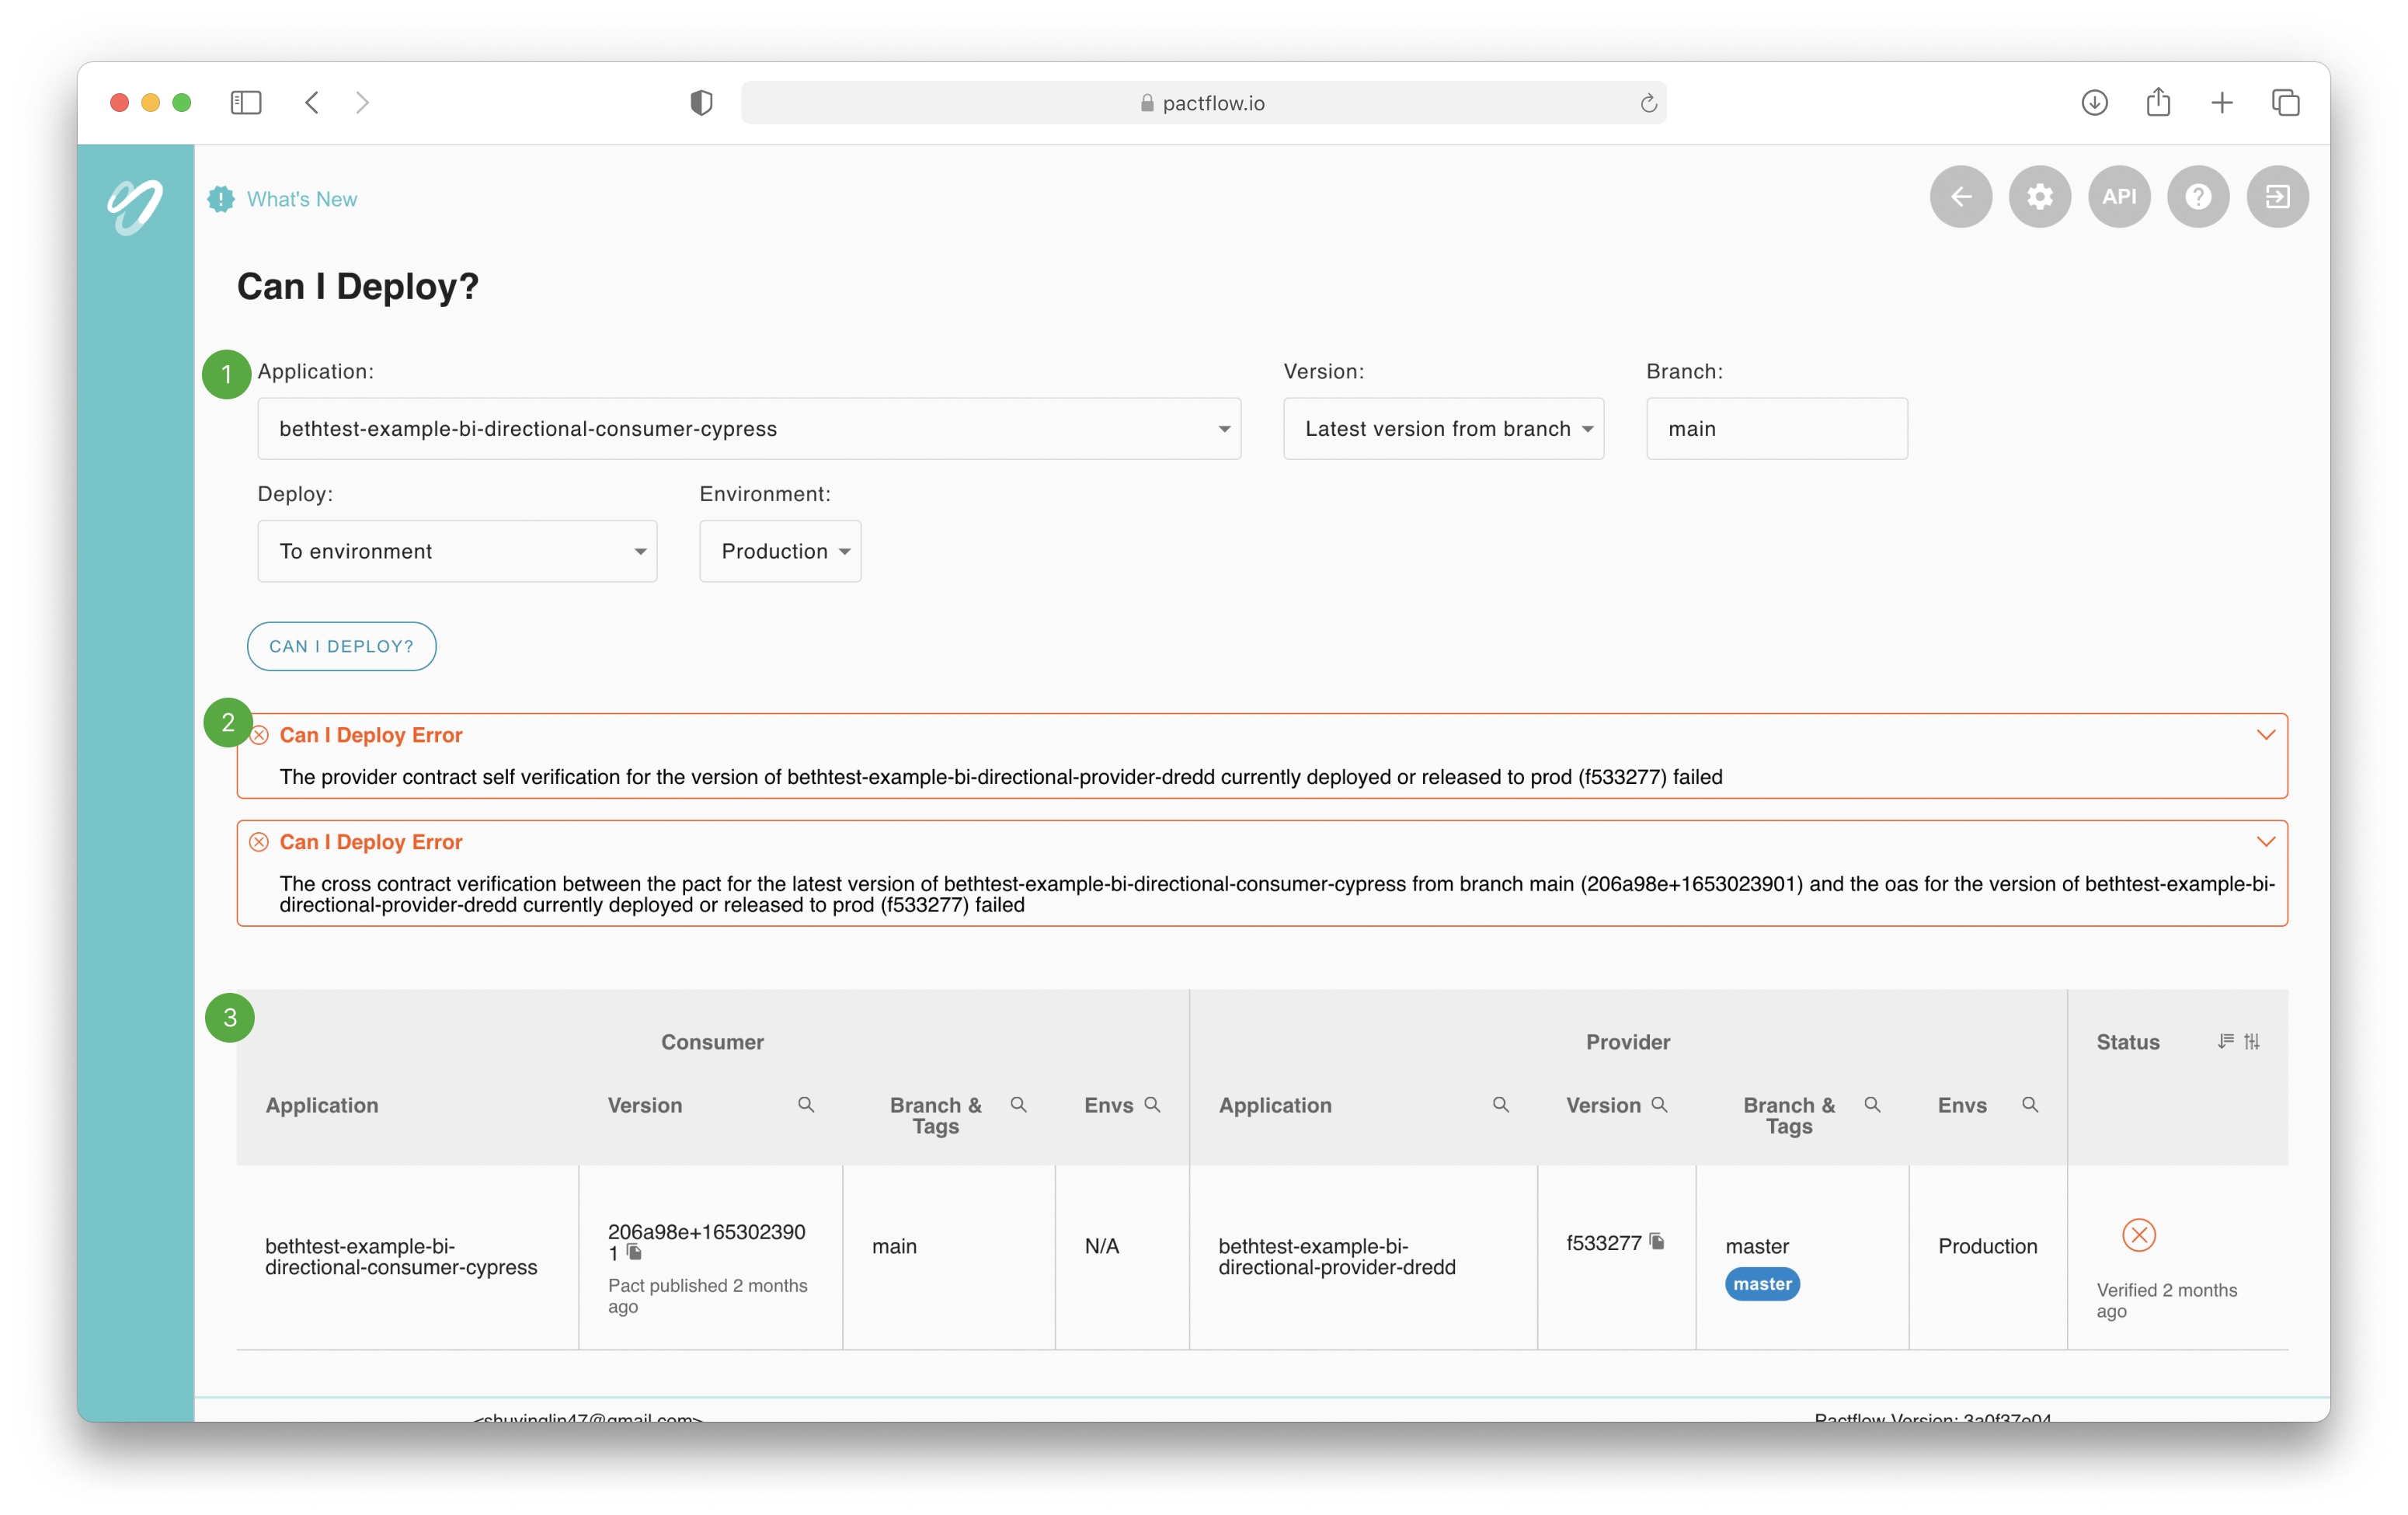Open the settings gear icon
The width and height of the screenshot is (2408, 1515).
click(2039, 197)
